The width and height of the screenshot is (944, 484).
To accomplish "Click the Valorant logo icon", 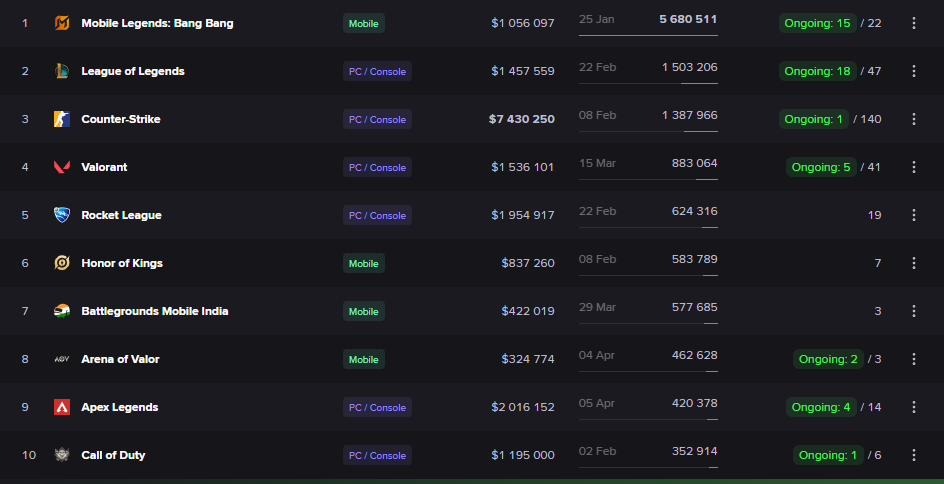I will coord(61,167).
